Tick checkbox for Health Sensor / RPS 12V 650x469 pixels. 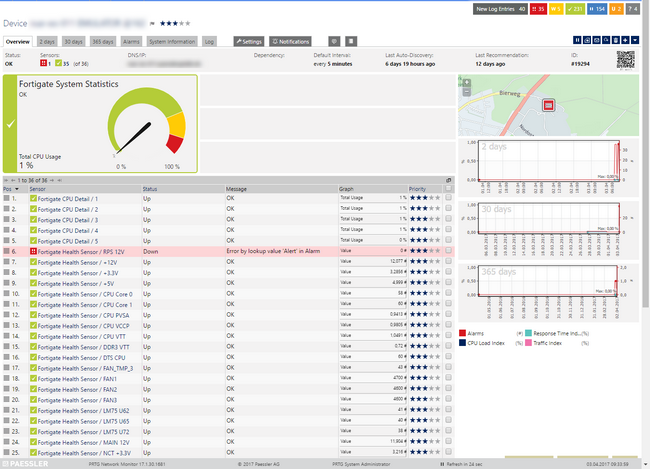pyautogui.click(x=449, y=250)
